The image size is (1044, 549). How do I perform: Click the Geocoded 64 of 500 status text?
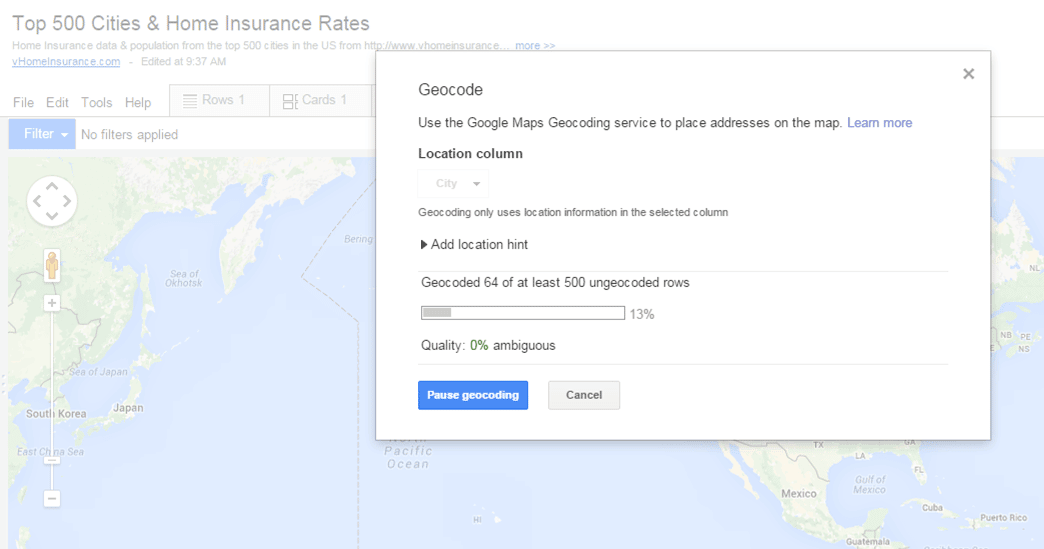[x=555, y=283]
